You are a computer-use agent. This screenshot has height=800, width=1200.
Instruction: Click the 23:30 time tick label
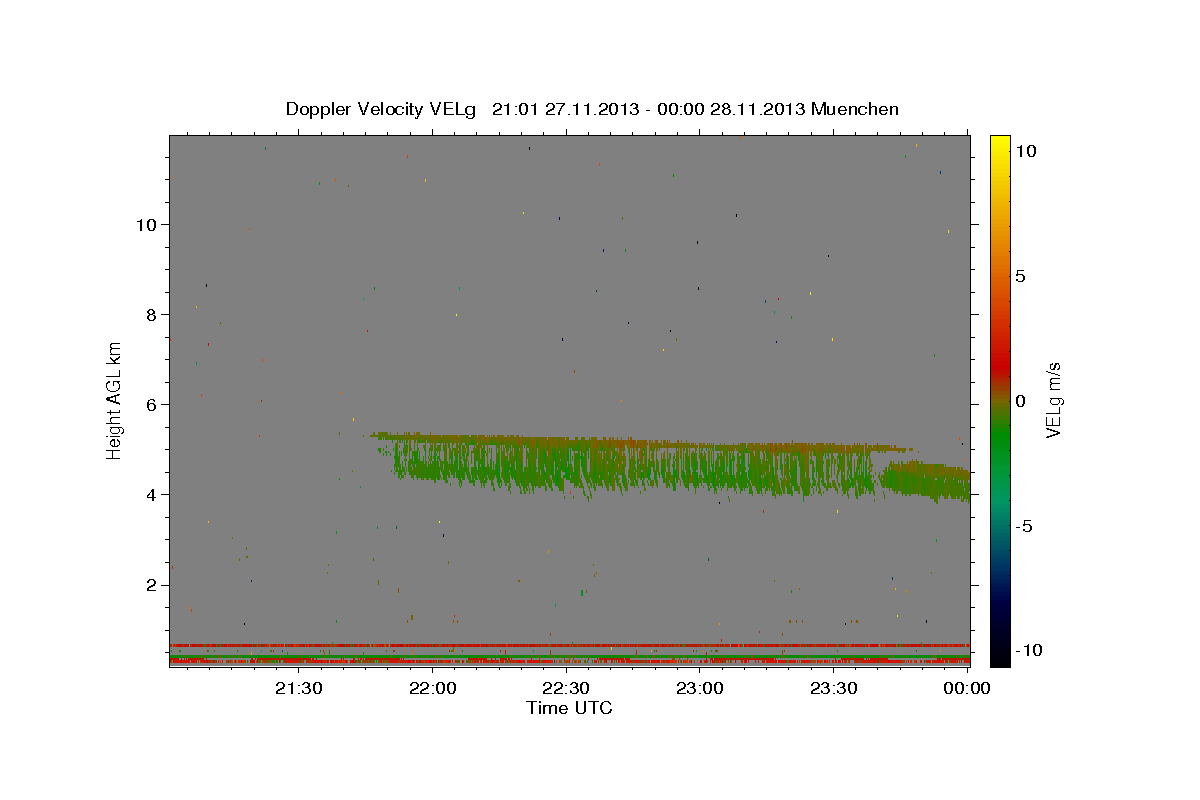(x=833, y=688)
